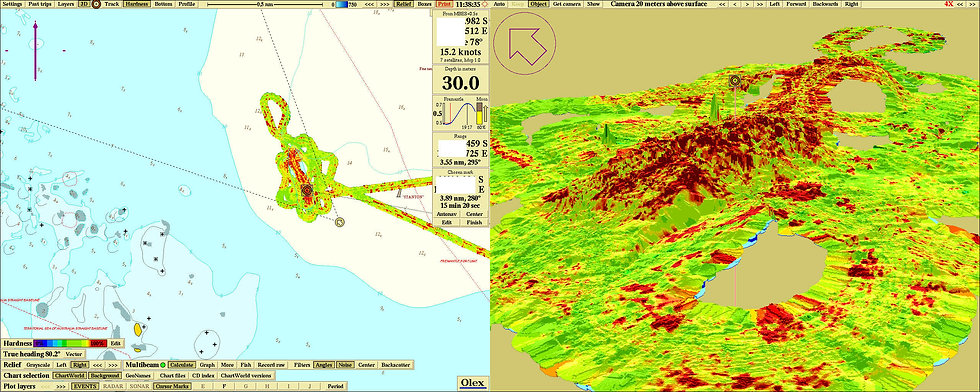Click the chosen mark circle on chart
The width and height of the screenshot is (980, 392).
[340, 222]
